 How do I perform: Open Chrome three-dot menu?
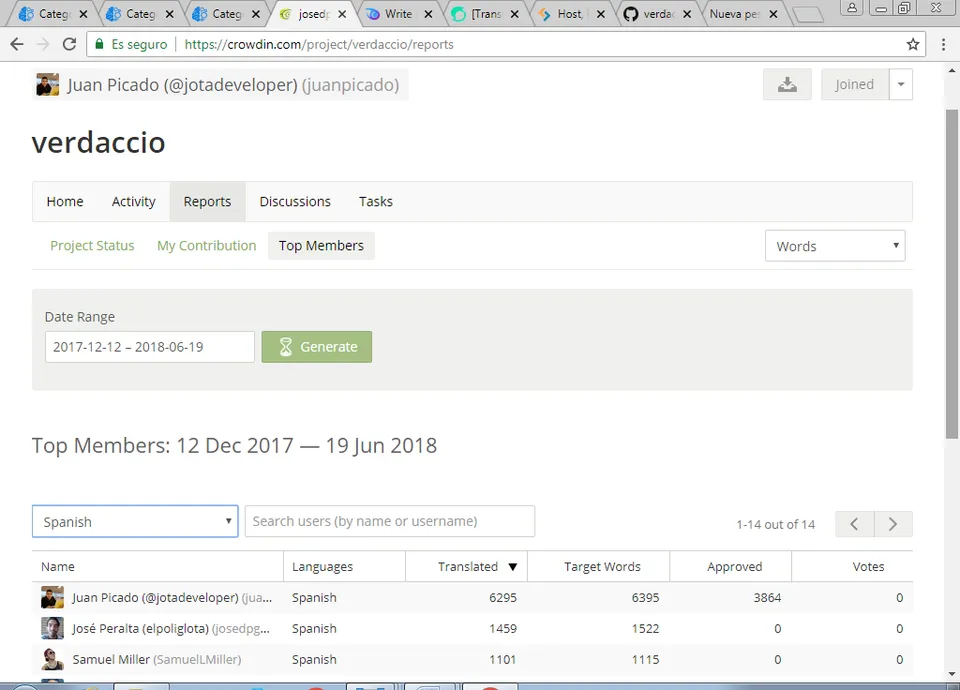tap(943, 44)
